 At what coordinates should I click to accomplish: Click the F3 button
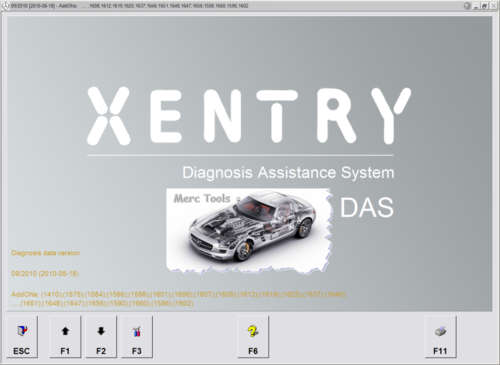tap(137, 337)
